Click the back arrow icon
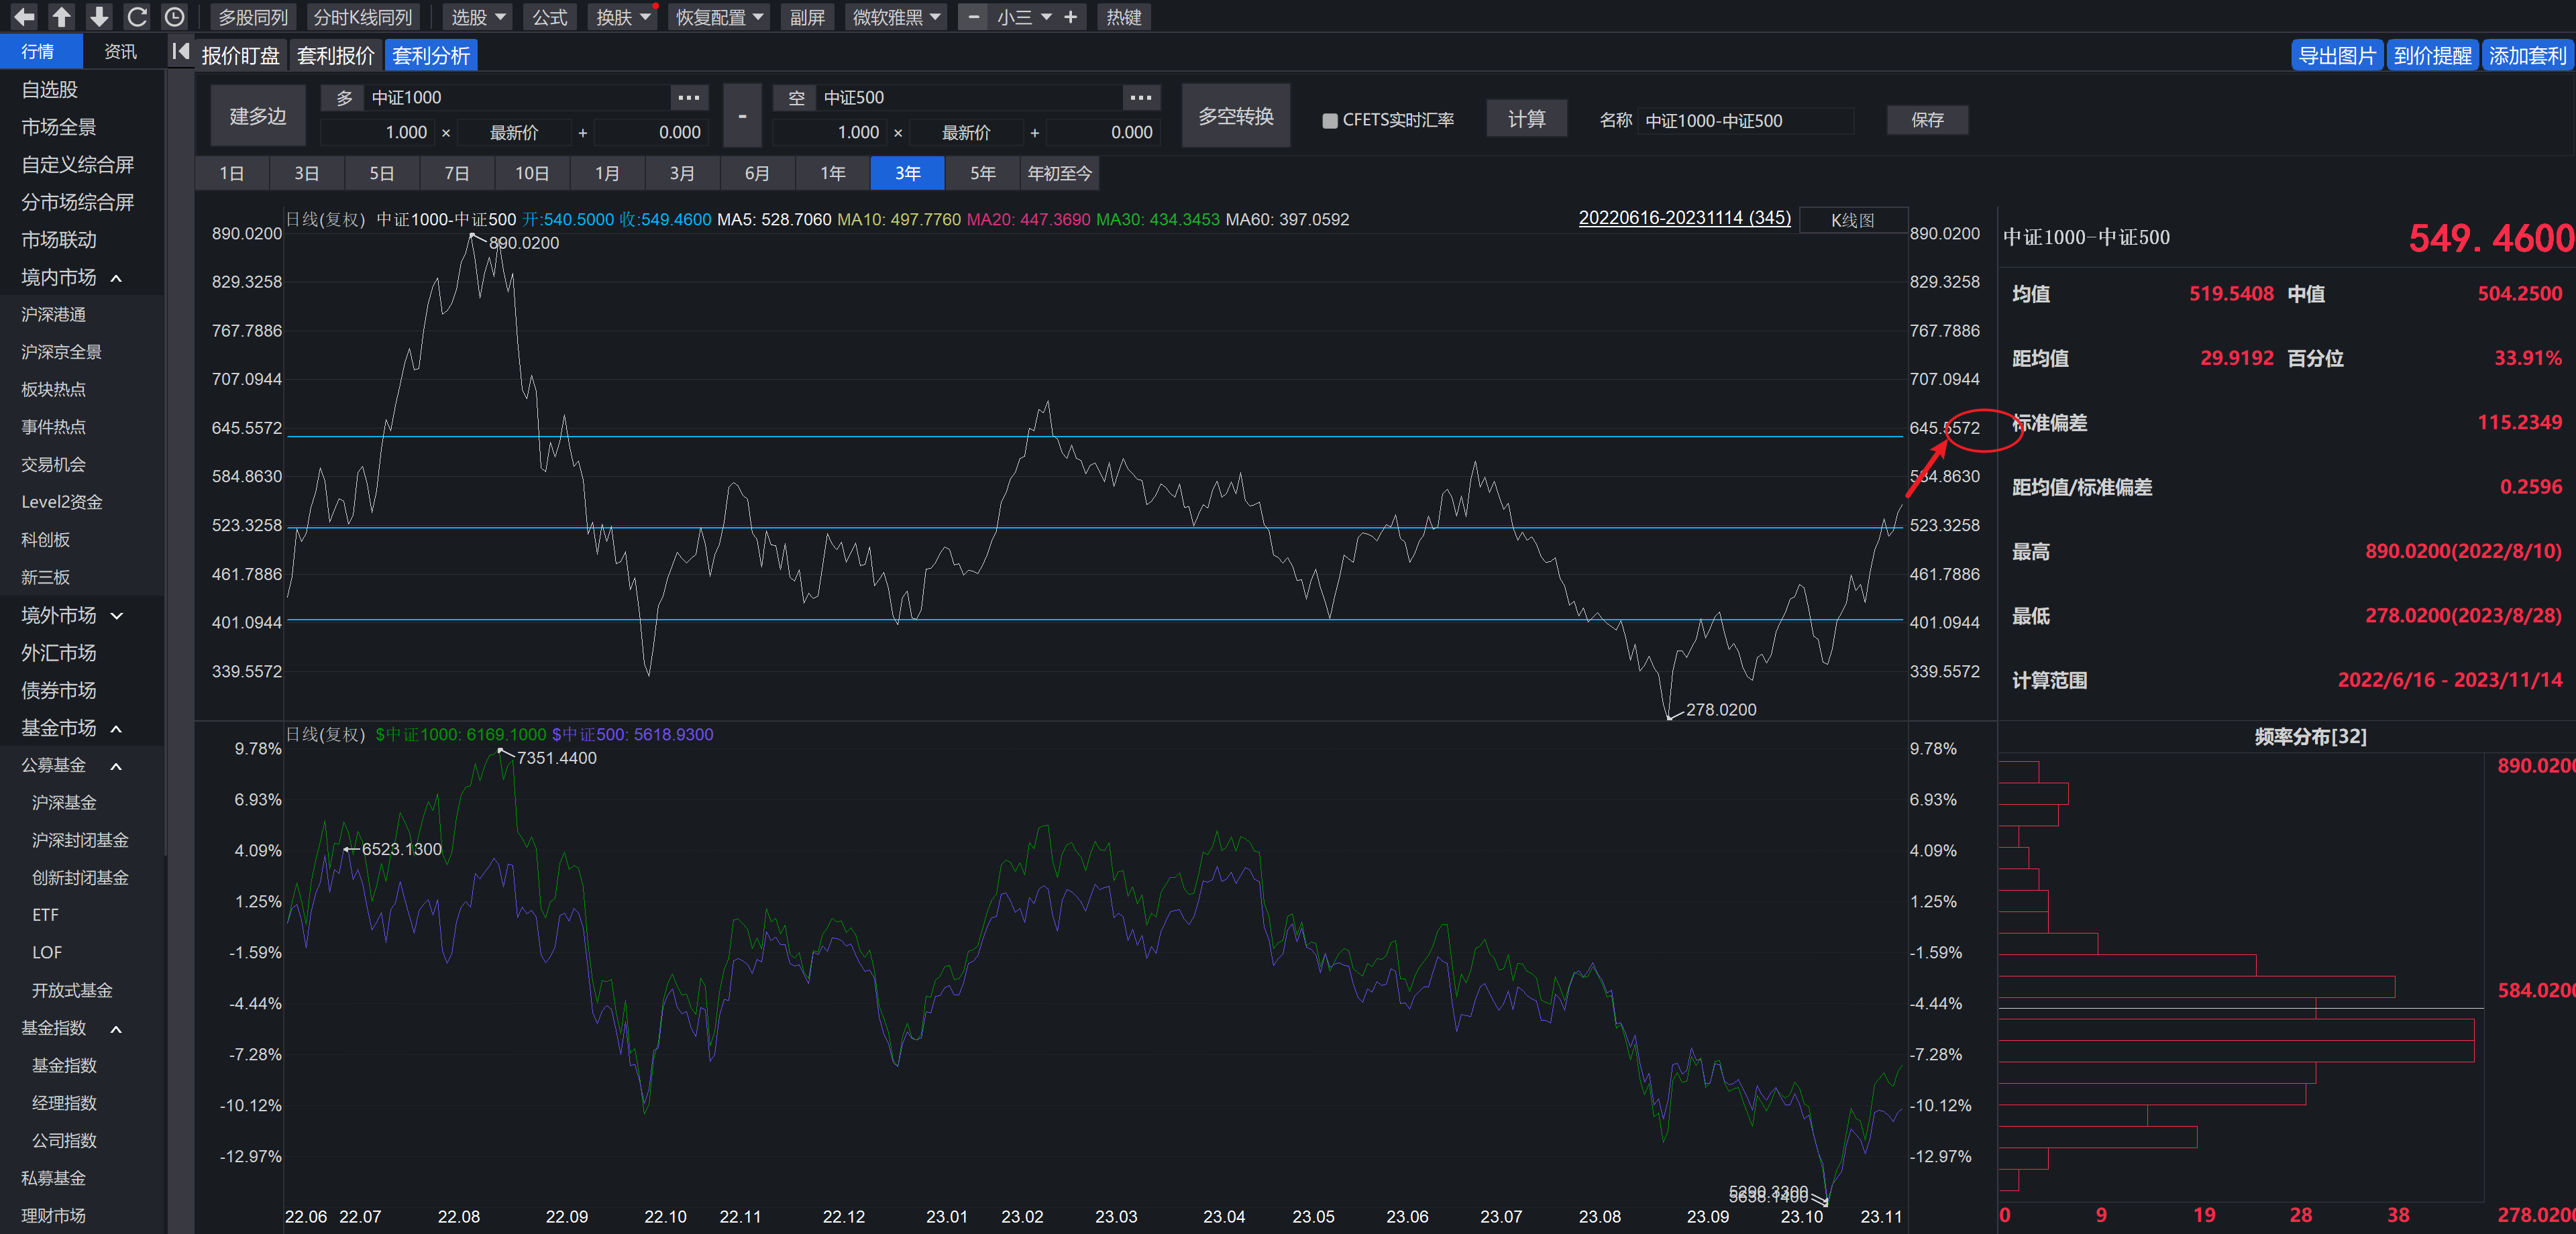This screenshot has height=1234, width=2576. [24, 17]
